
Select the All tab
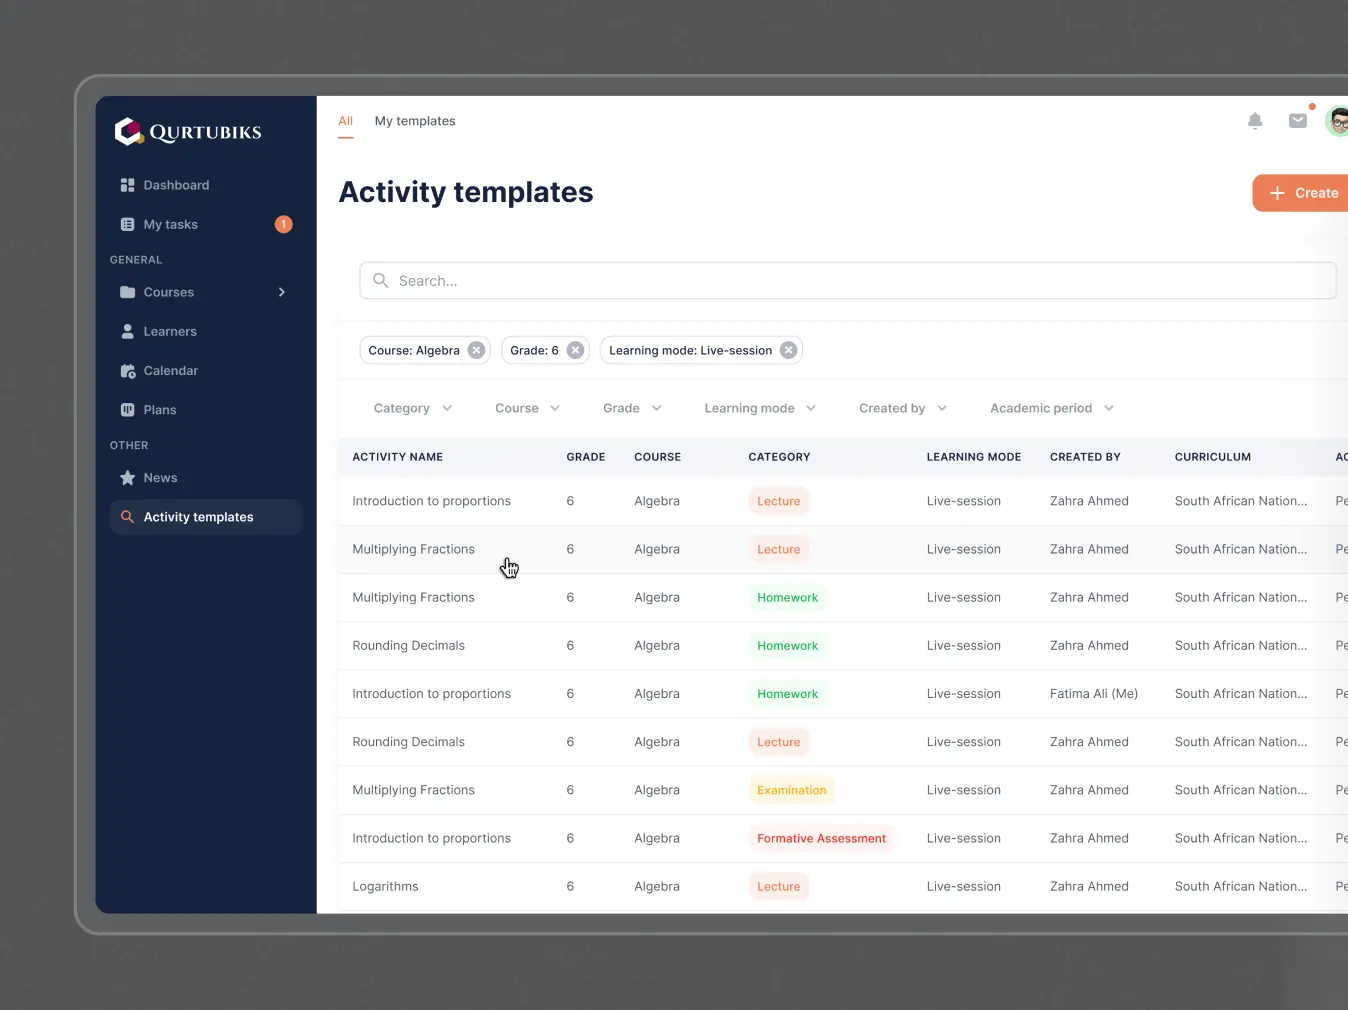point(345,121)
